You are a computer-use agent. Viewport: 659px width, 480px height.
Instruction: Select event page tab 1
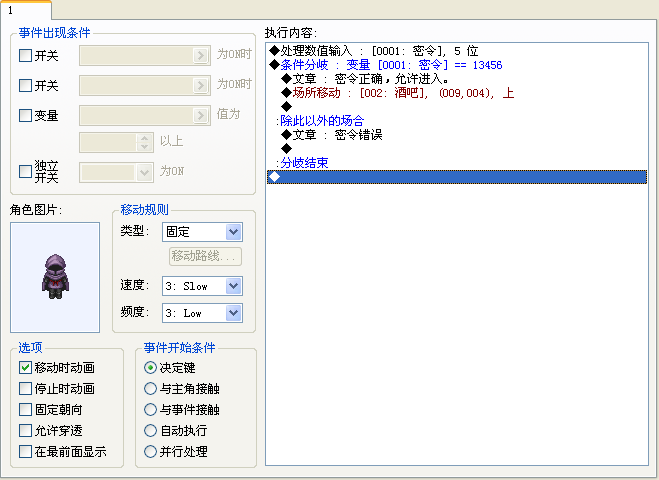pos(26,10)
